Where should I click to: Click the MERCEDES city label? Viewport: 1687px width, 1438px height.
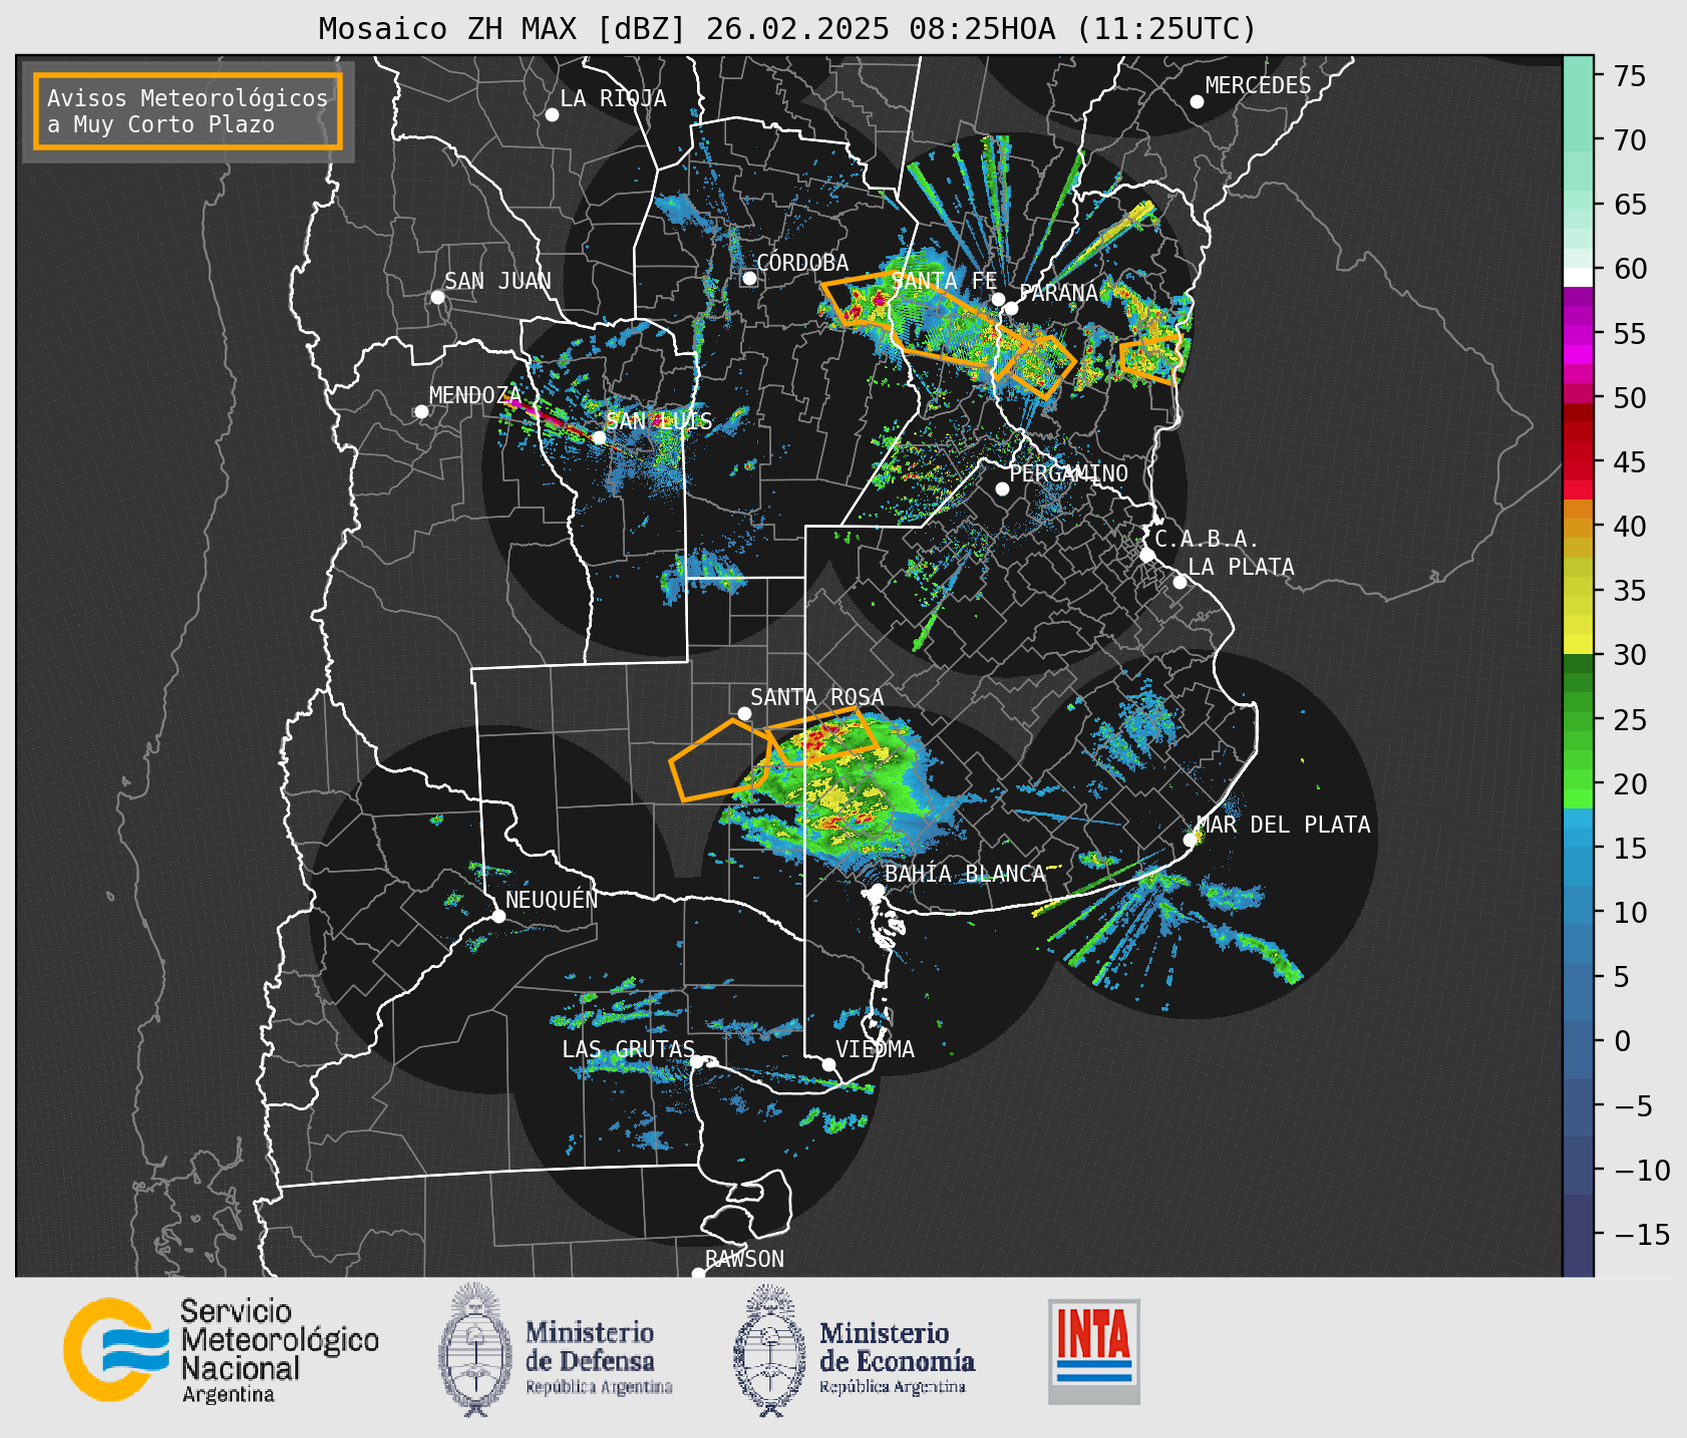pyautogui.click(x=1257, y=85)
